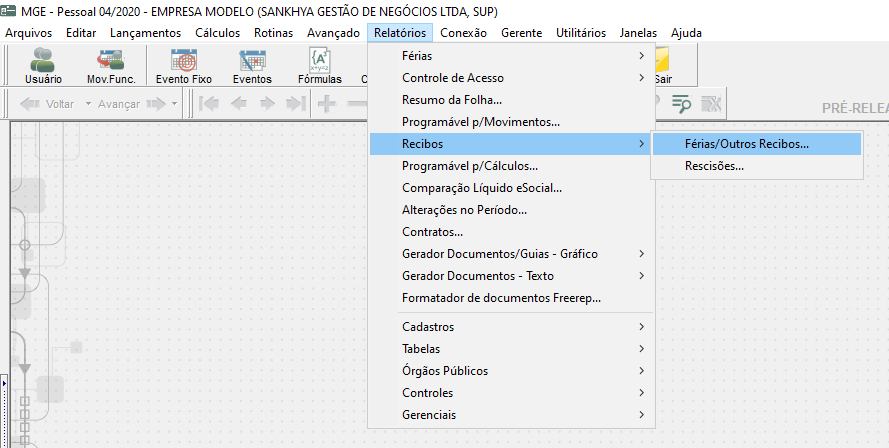The width and height of the screenshot is (889, 448).
Task: Expand the Avançar history dropdown arrow
Action: (174, 104)
